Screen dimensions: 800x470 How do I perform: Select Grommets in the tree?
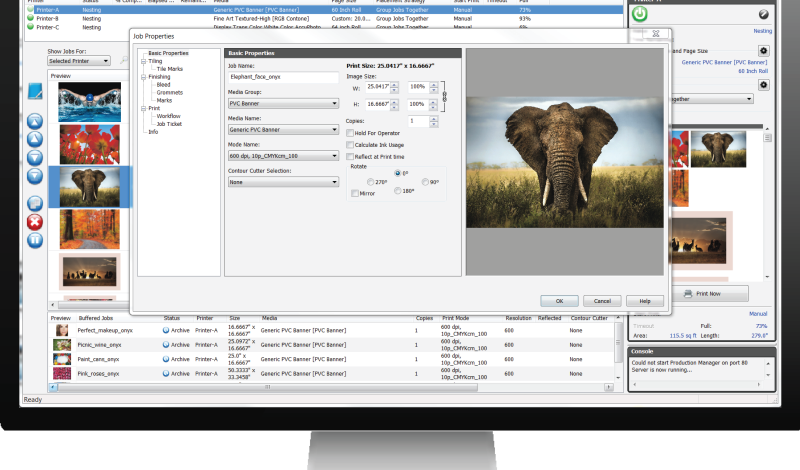(x=169, y=92)
